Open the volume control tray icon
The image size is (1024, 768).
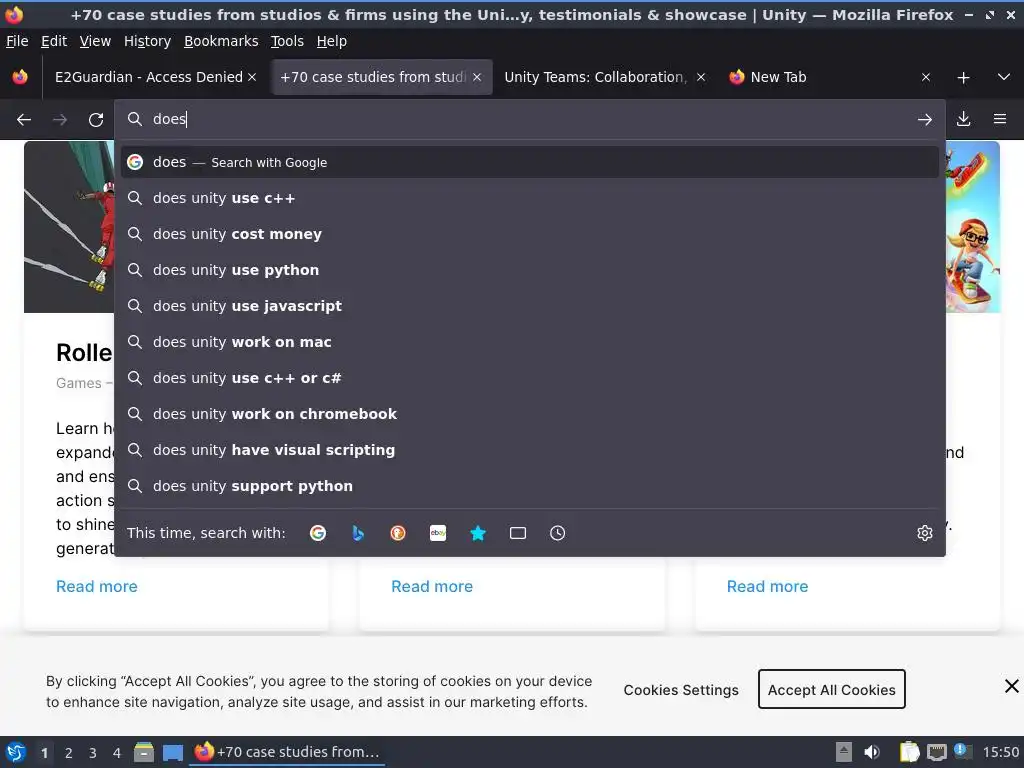click(x=872, y=752)
